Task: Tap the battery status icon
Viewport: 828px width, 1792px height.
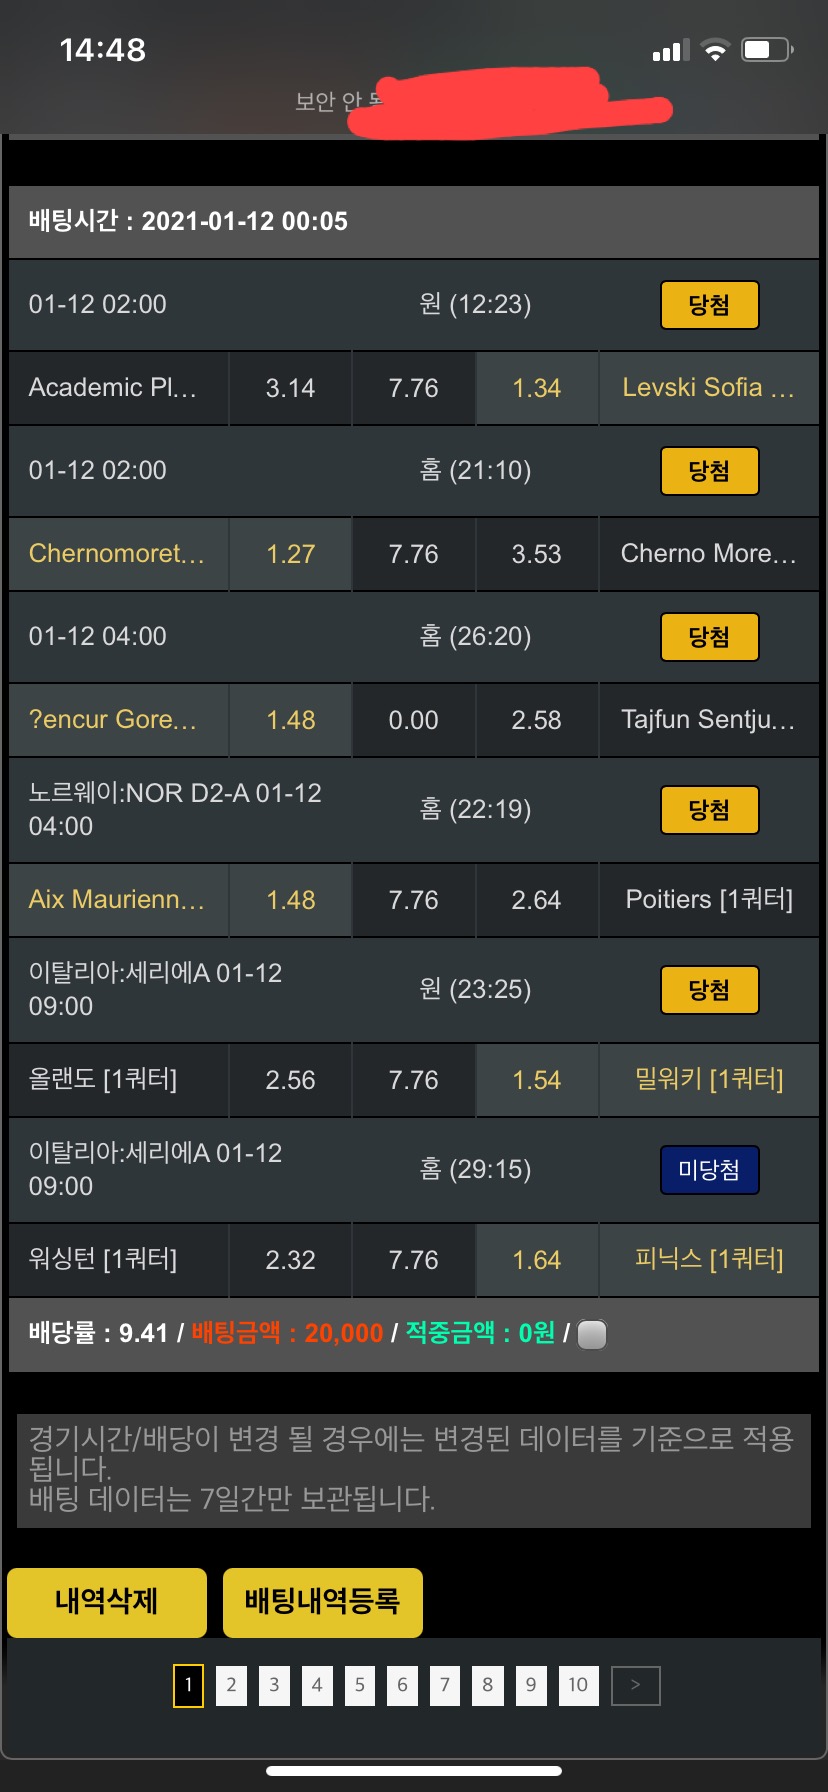Action: (767, 50)
